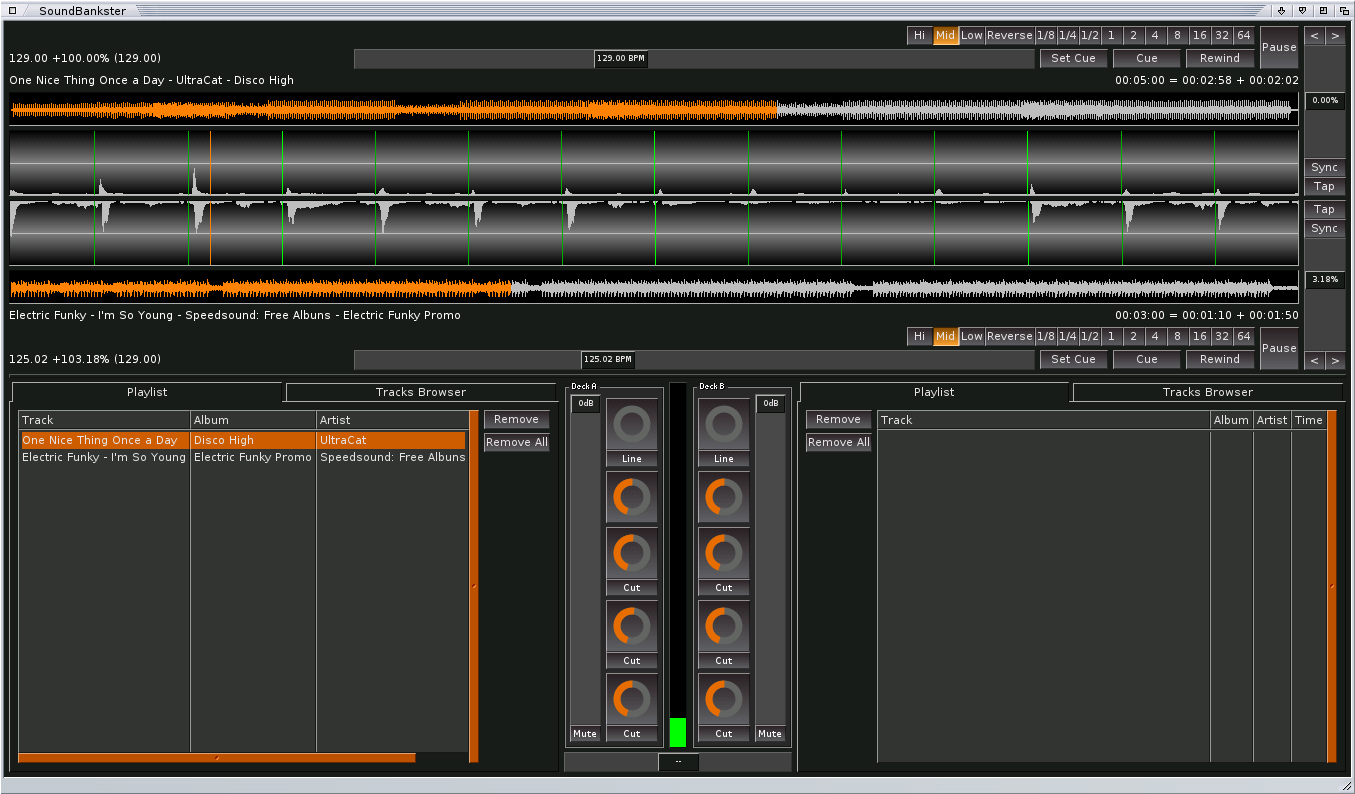This screenshot has height=794, width=1355.
Task: Click the previous arrow button on top deck
Action: pyautogui.click(x=1314, y=36)
